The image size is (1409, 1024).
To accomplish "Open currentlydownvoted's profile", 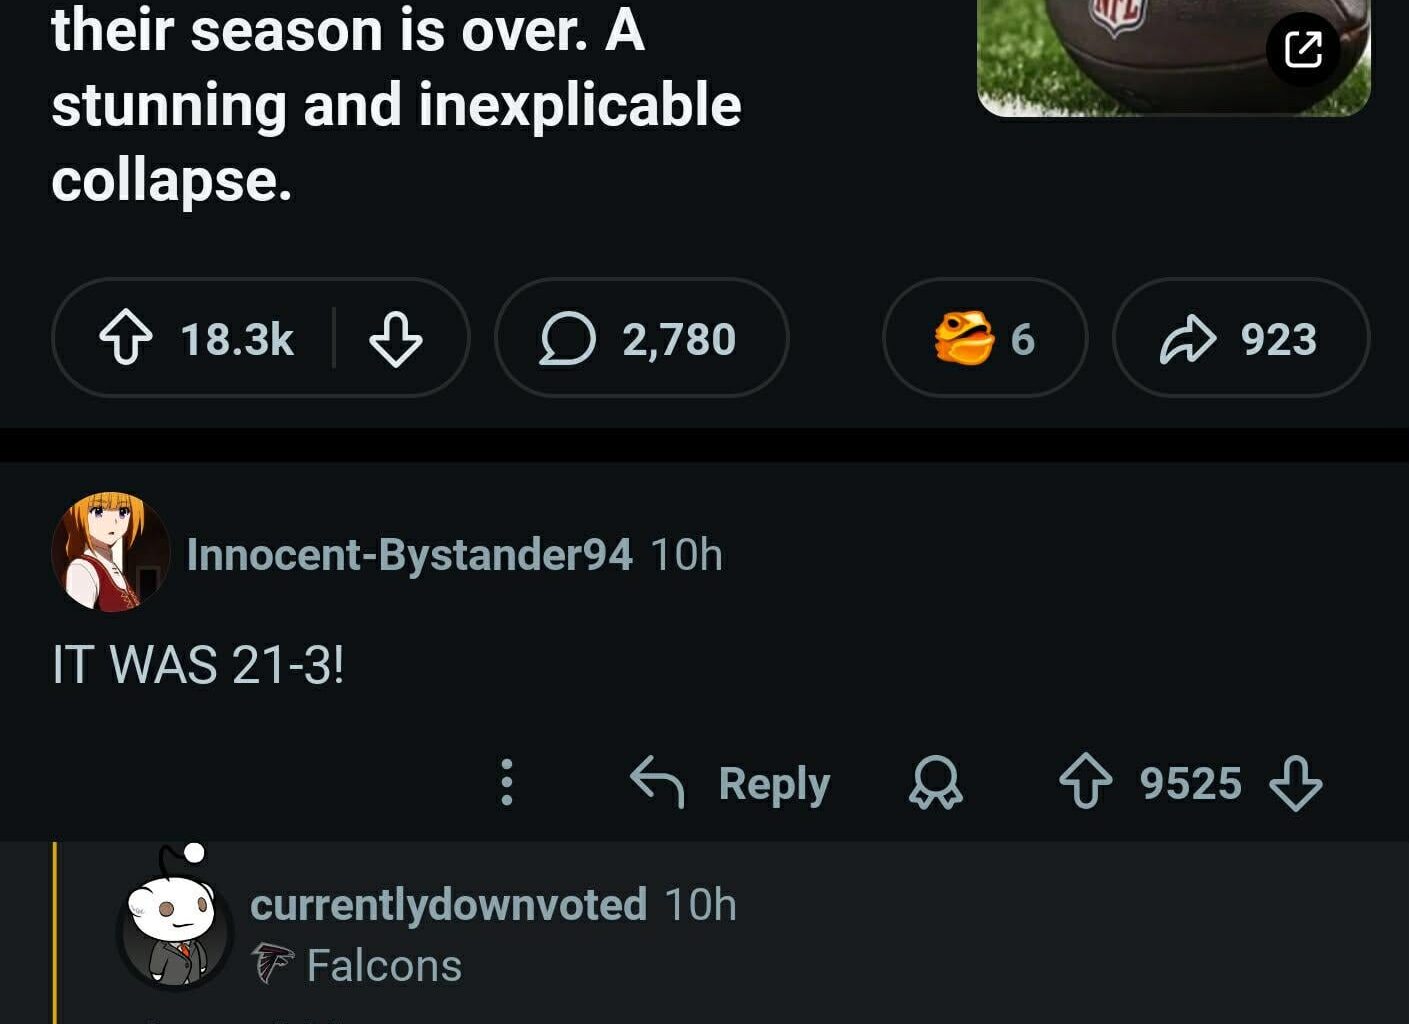I will click(448, 905).
